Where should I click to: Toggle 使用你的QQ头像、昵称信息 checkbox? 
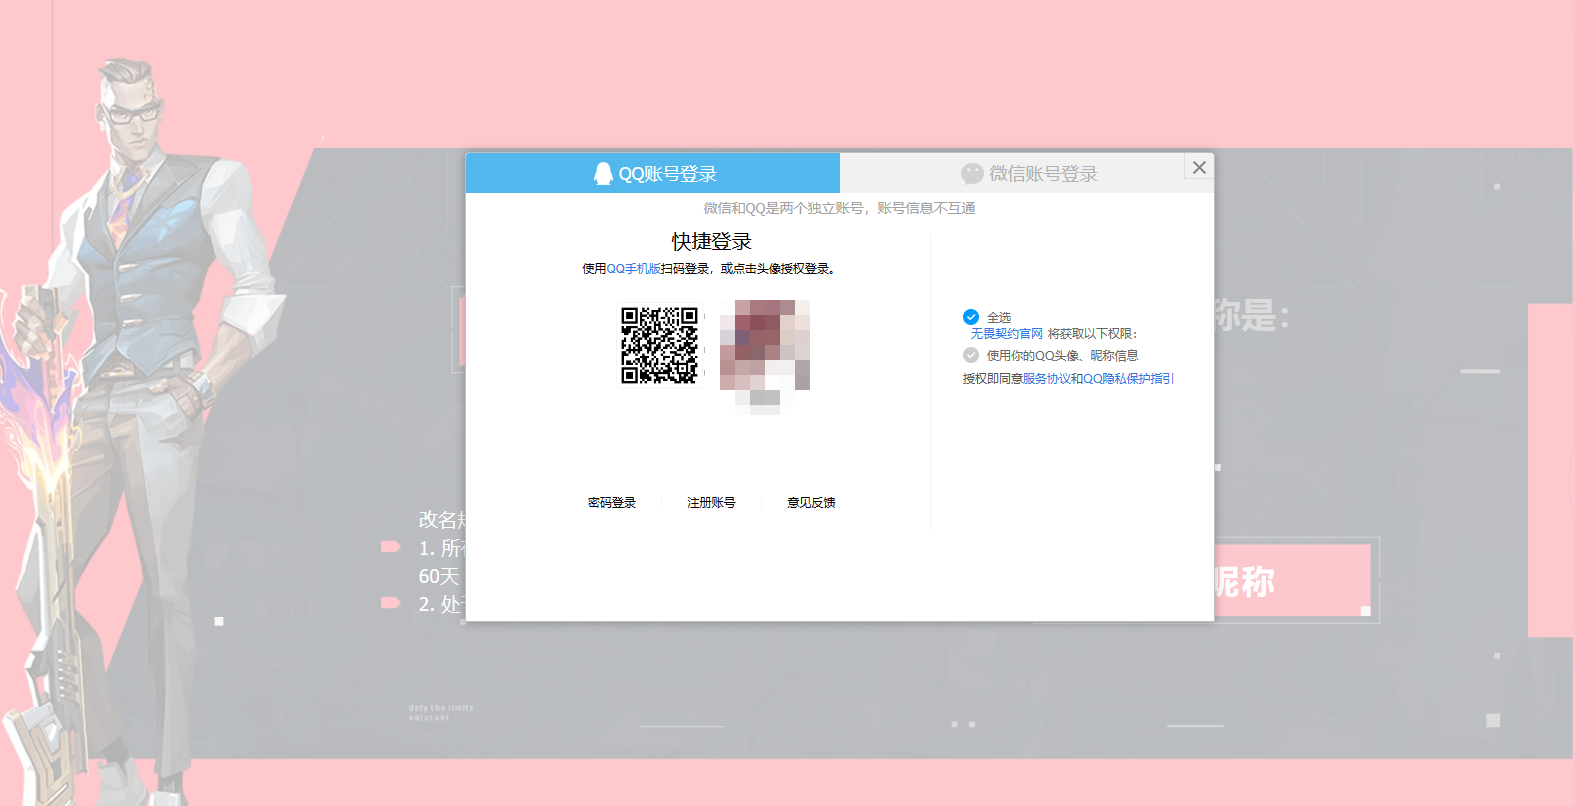pyautogui.click(x=971, y=355)
